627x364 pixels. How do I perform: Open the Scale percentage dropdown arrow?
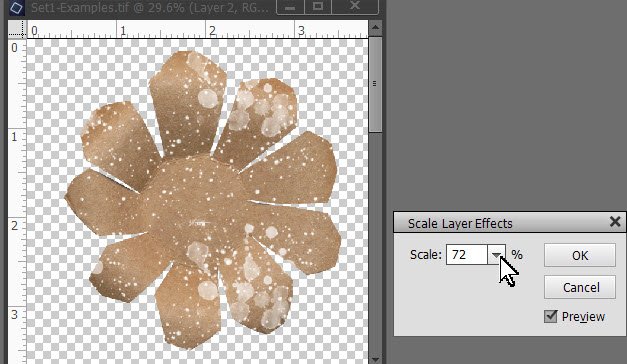pos(496,255)
